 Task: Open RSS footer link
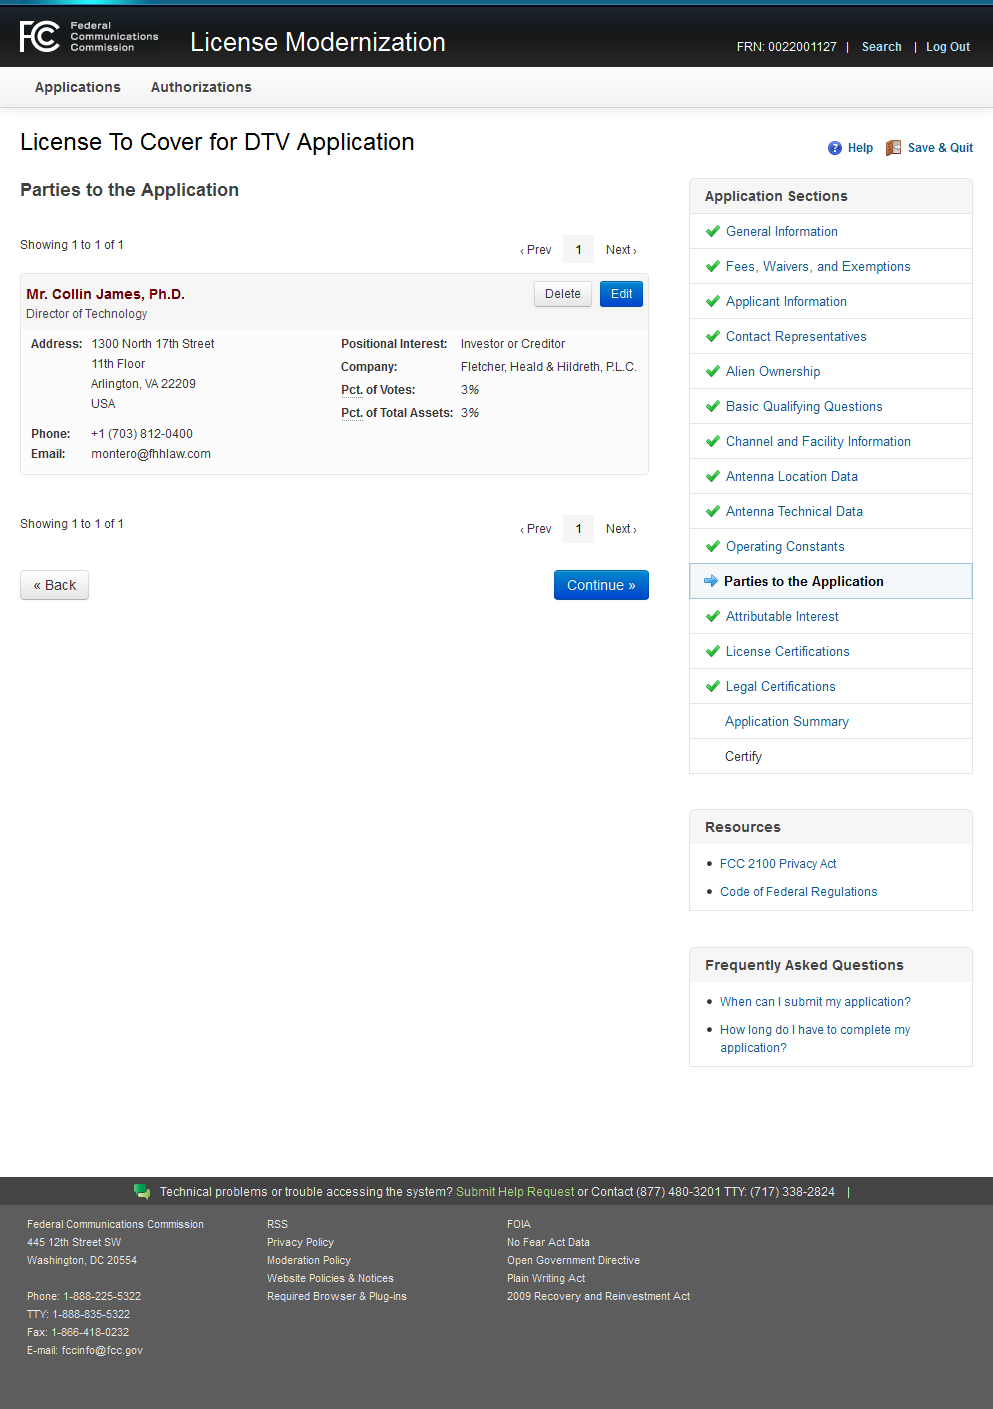tap(277, 1224)
